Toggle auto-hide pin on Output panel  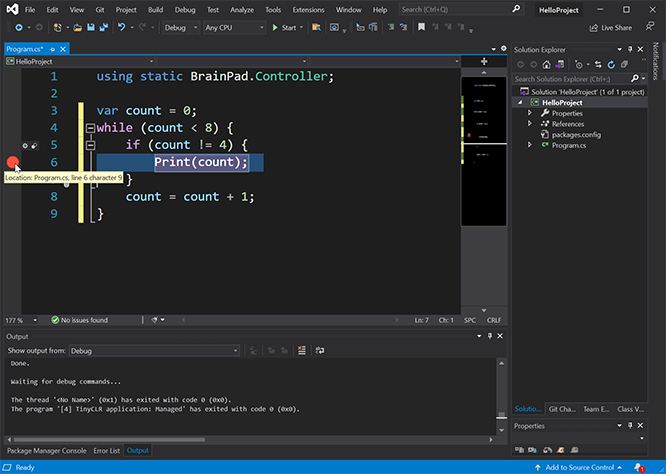point(490,336)
